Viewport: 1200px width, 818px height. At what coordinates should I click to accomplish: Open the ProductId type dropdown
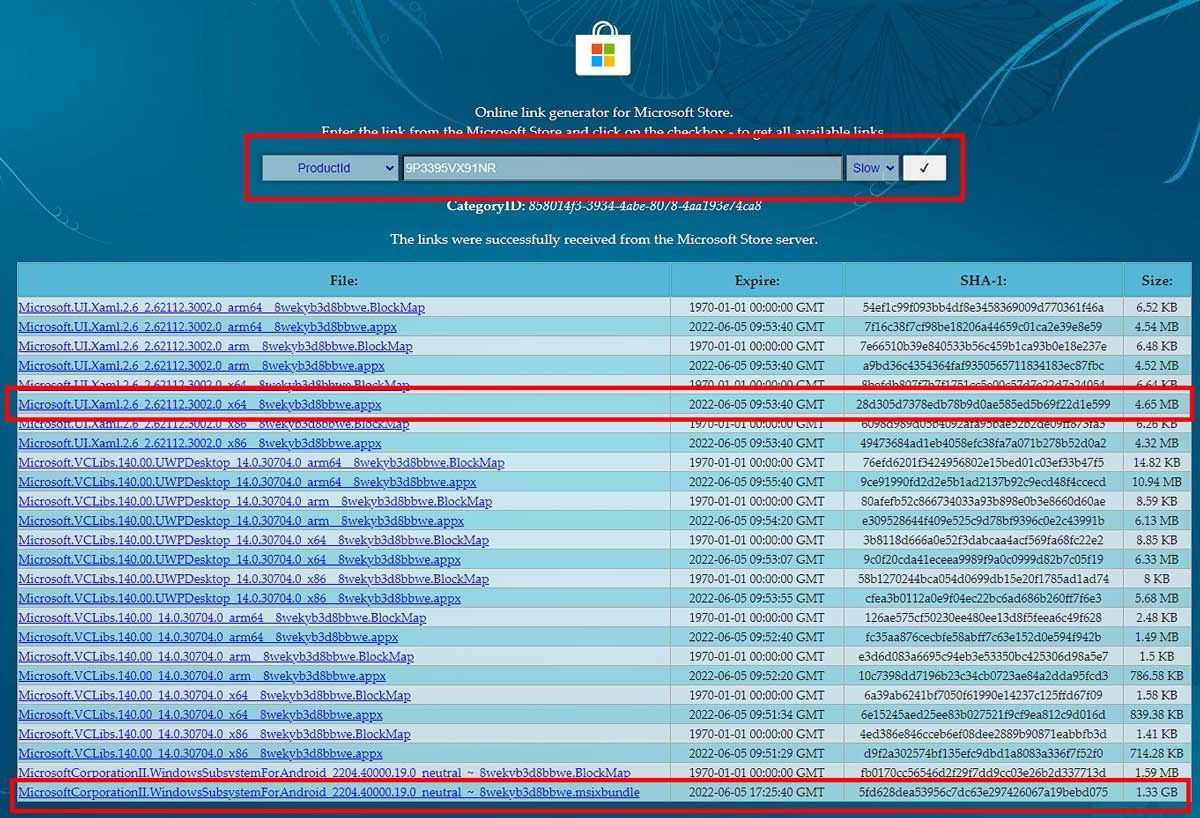(x=330, y=168)
